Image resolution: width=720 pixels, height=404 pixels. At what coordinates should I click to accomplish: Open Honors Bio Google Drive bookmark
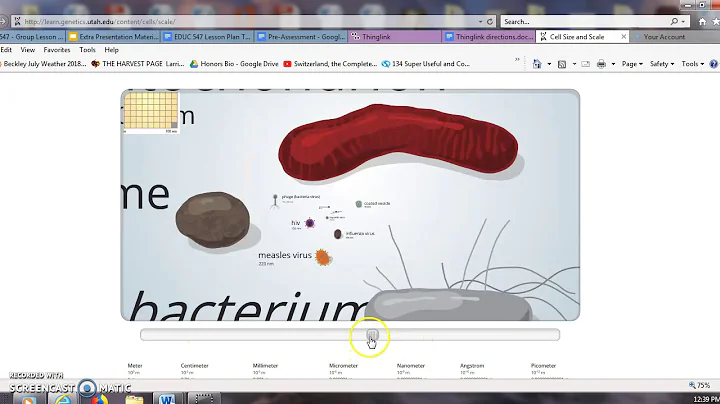(234, 64)
